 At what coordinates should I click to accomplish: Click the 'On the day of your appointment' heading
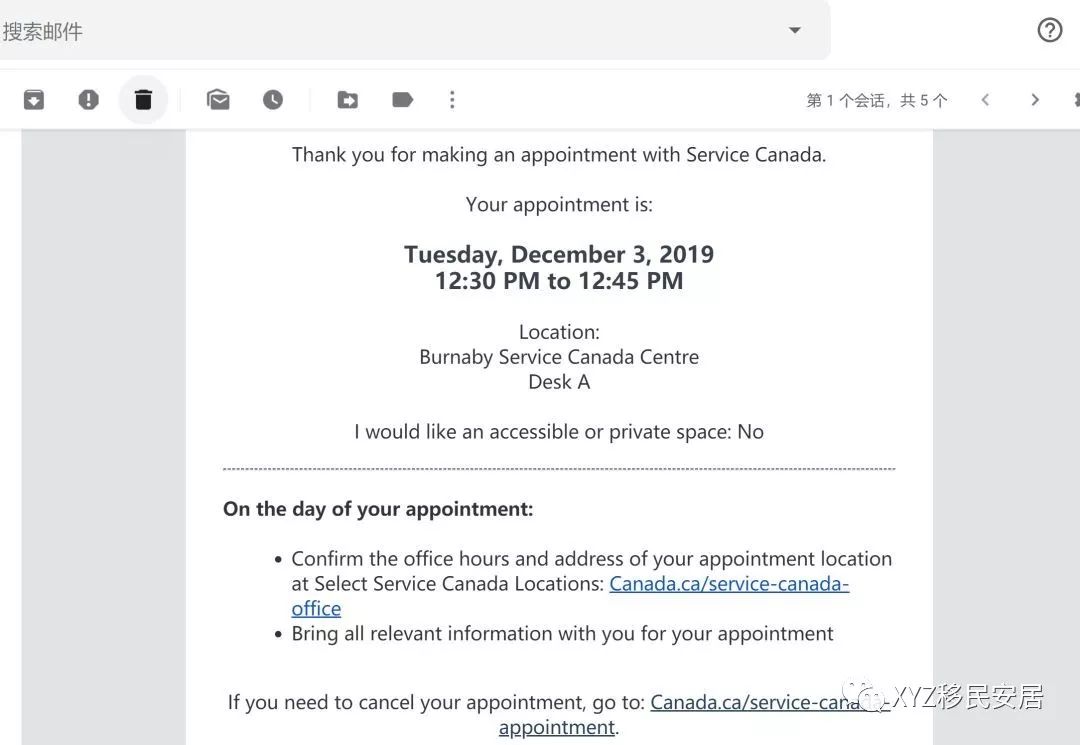[x=378, y=509]
